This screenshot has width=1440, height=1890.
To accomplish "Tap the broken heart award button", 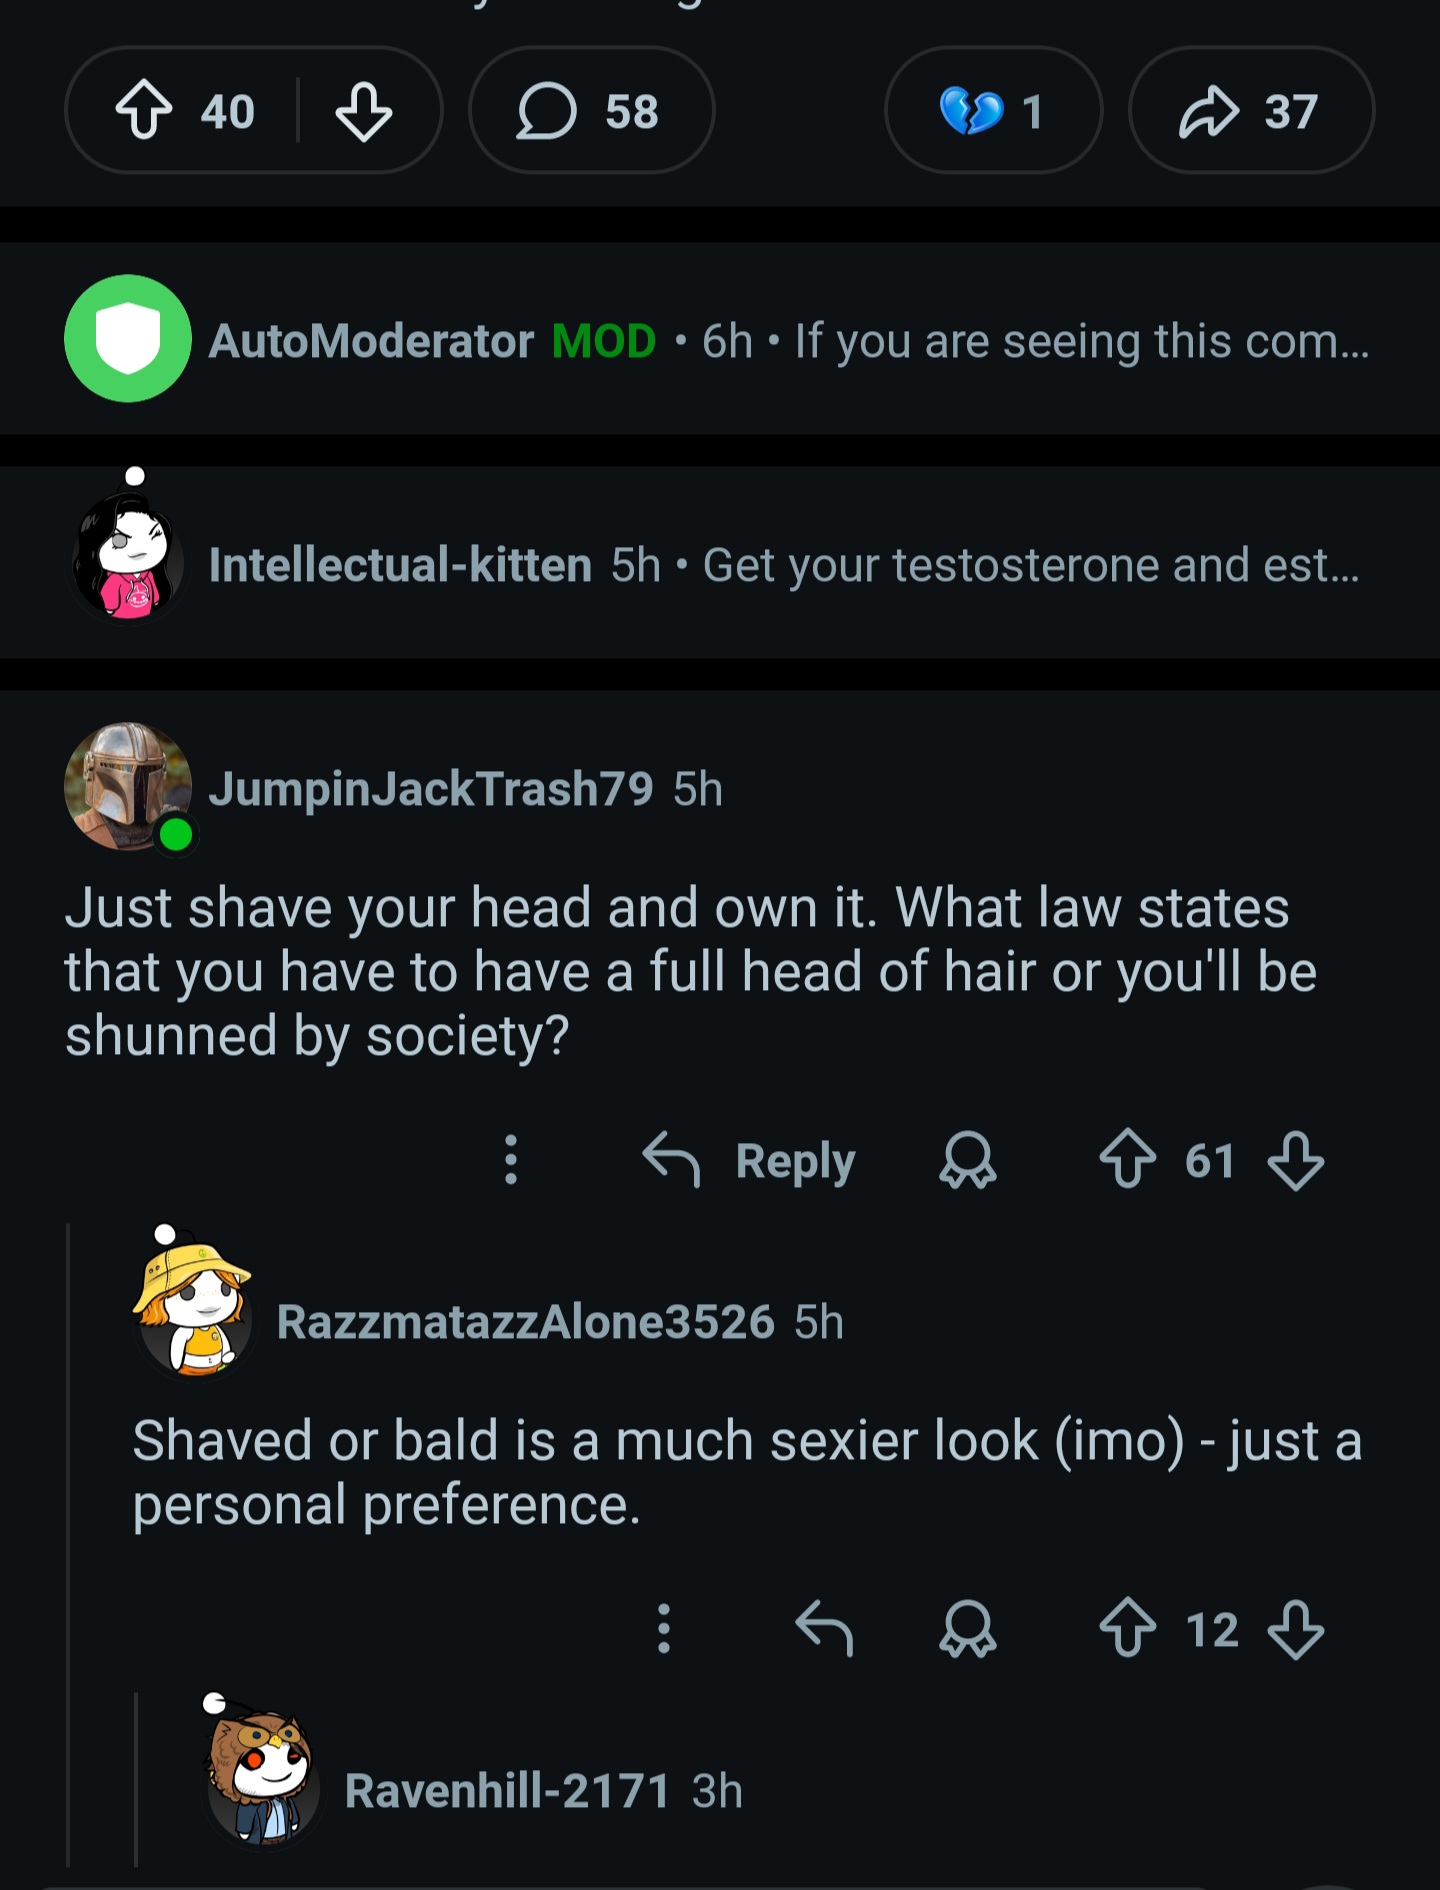I will pos(992,110).
